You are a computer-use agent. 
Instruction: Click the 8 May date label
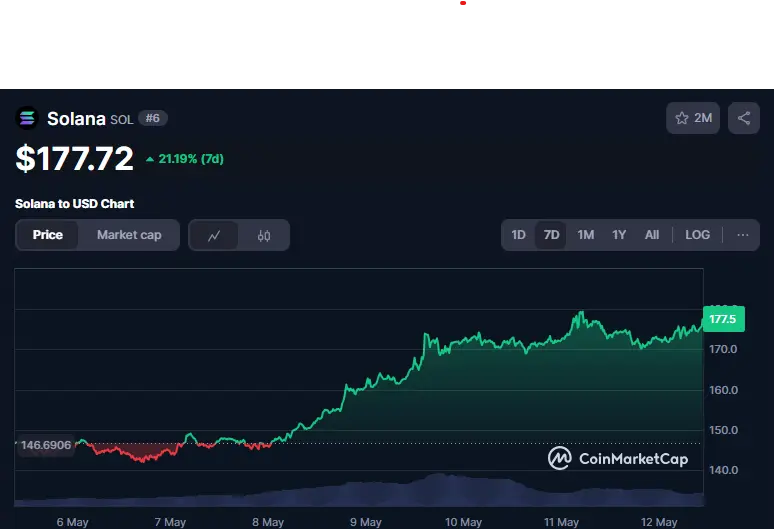pyautogui.click(x=268, y=522)
